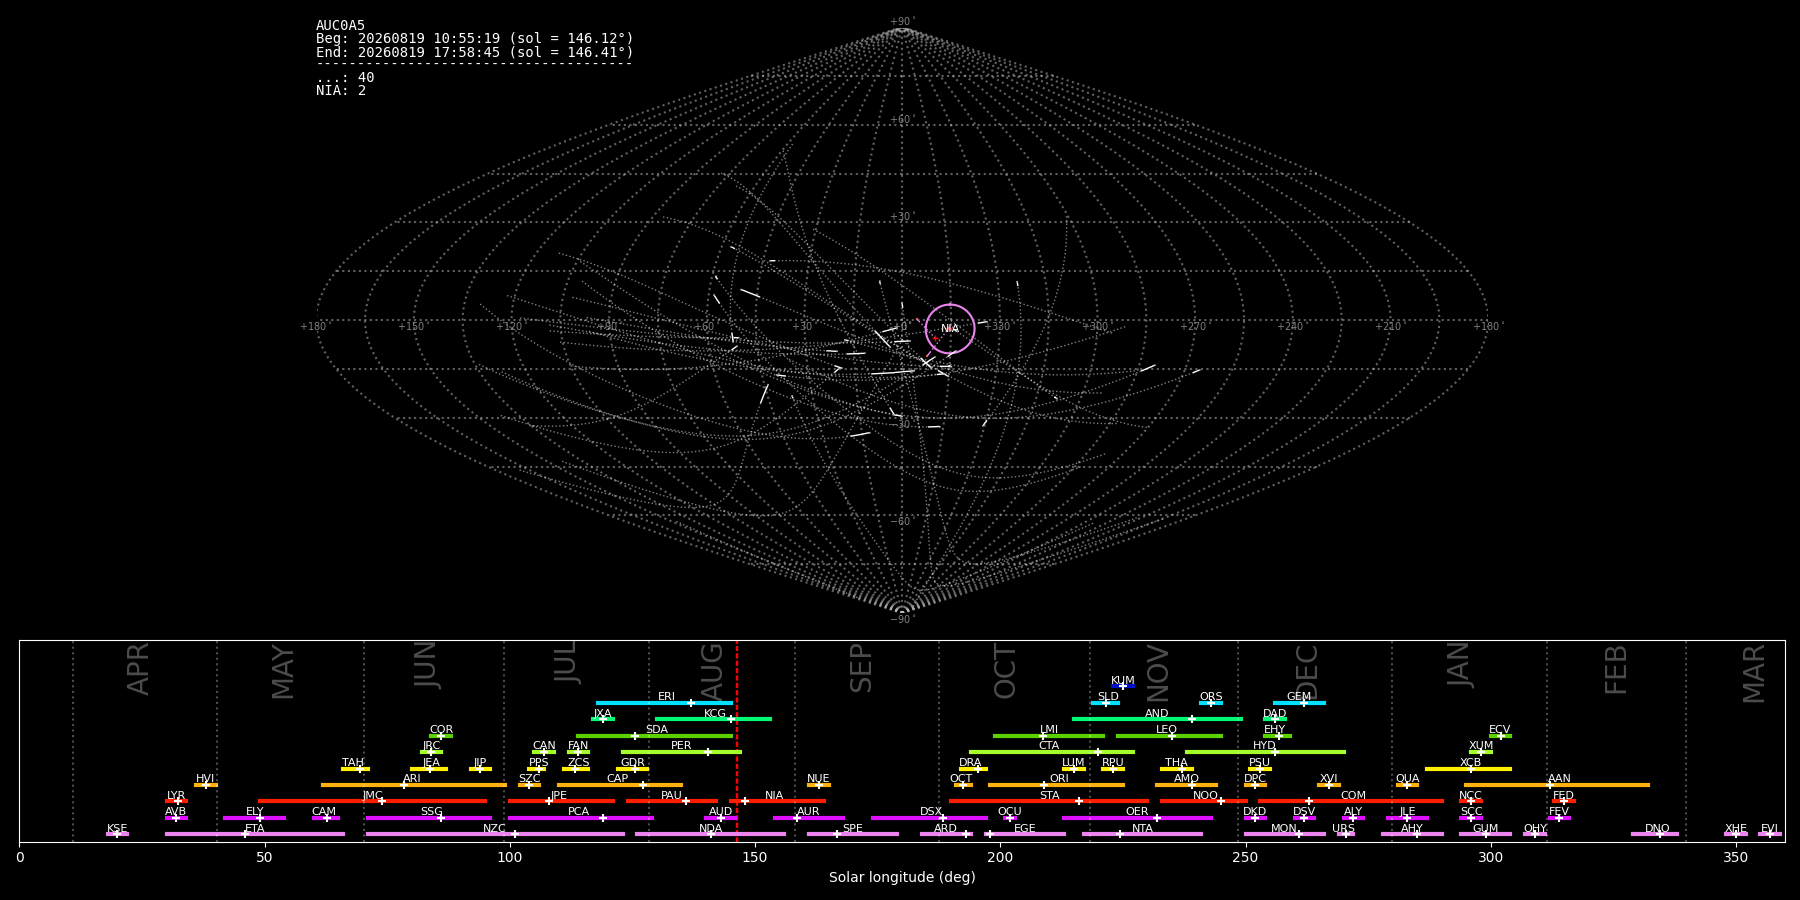Screen dimensions: 1800x900
Task: Select the COM red shower bar
Action: click(x=1351, y=801)
